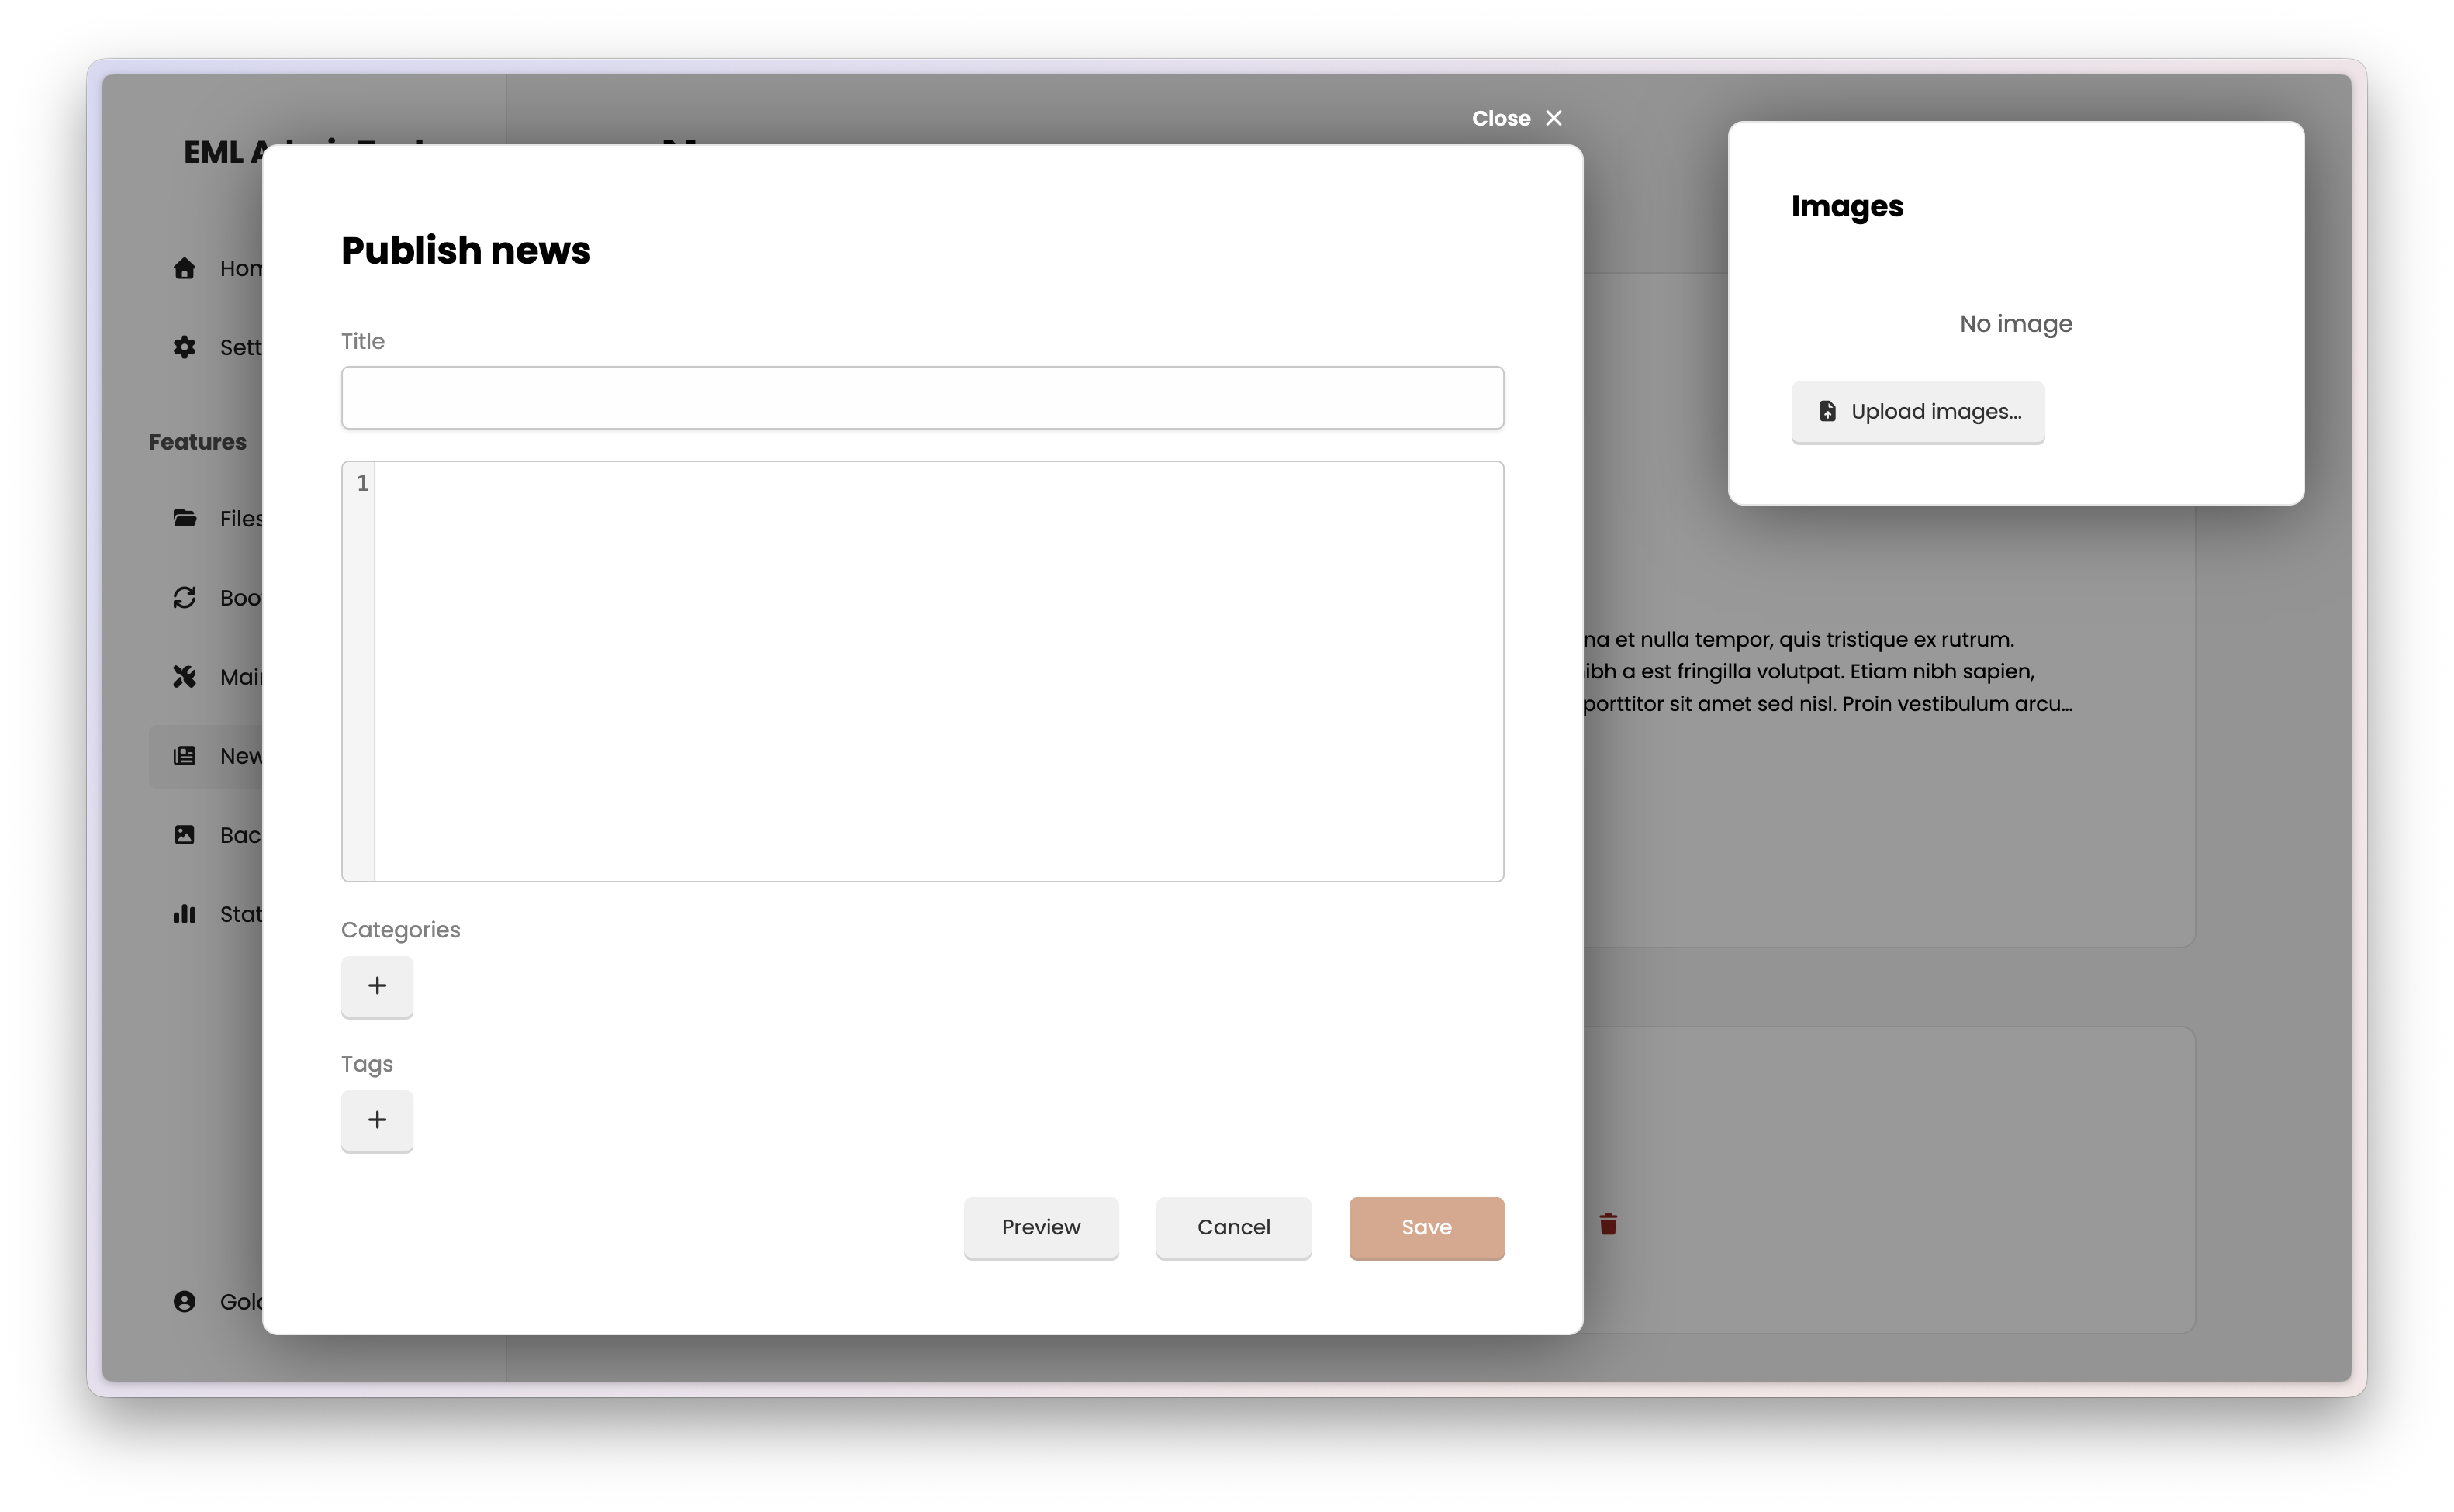Navigate to Features section in sidebar
Screen dimensions: 2454x1512
197,441
